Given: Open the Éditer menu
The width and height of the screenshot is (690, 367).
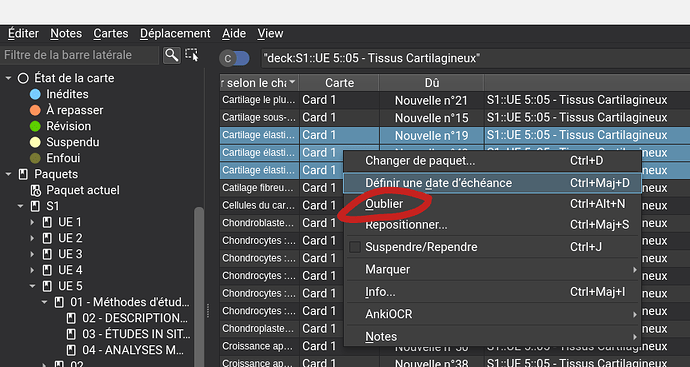Looking at the screenshot, I should (x=23, y=33).
